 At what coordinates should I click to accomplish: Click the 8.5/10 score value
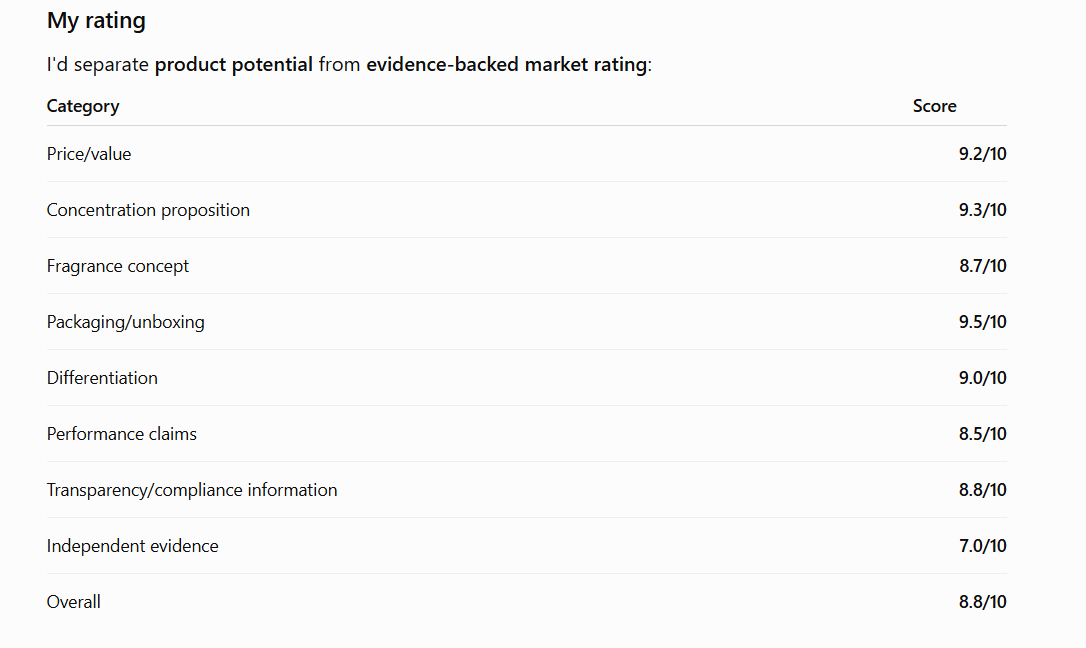[982, 434]
